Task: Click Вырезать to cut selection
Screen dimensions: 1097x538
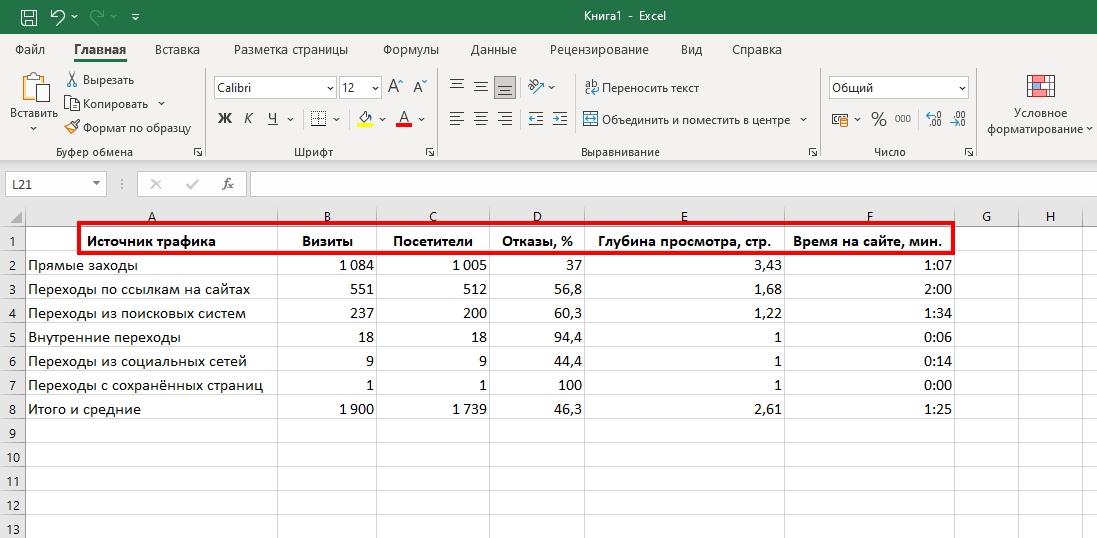Action: pos(100,80)
